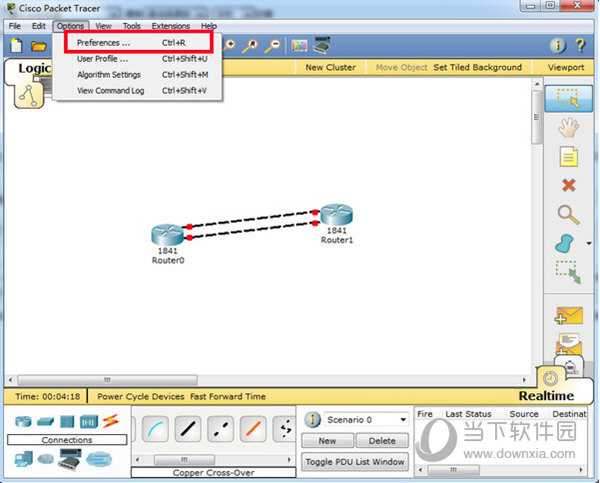Click the workspace vertical scrollbar thumb
Viewport: 600px width, 483px height.
[536, 117]
